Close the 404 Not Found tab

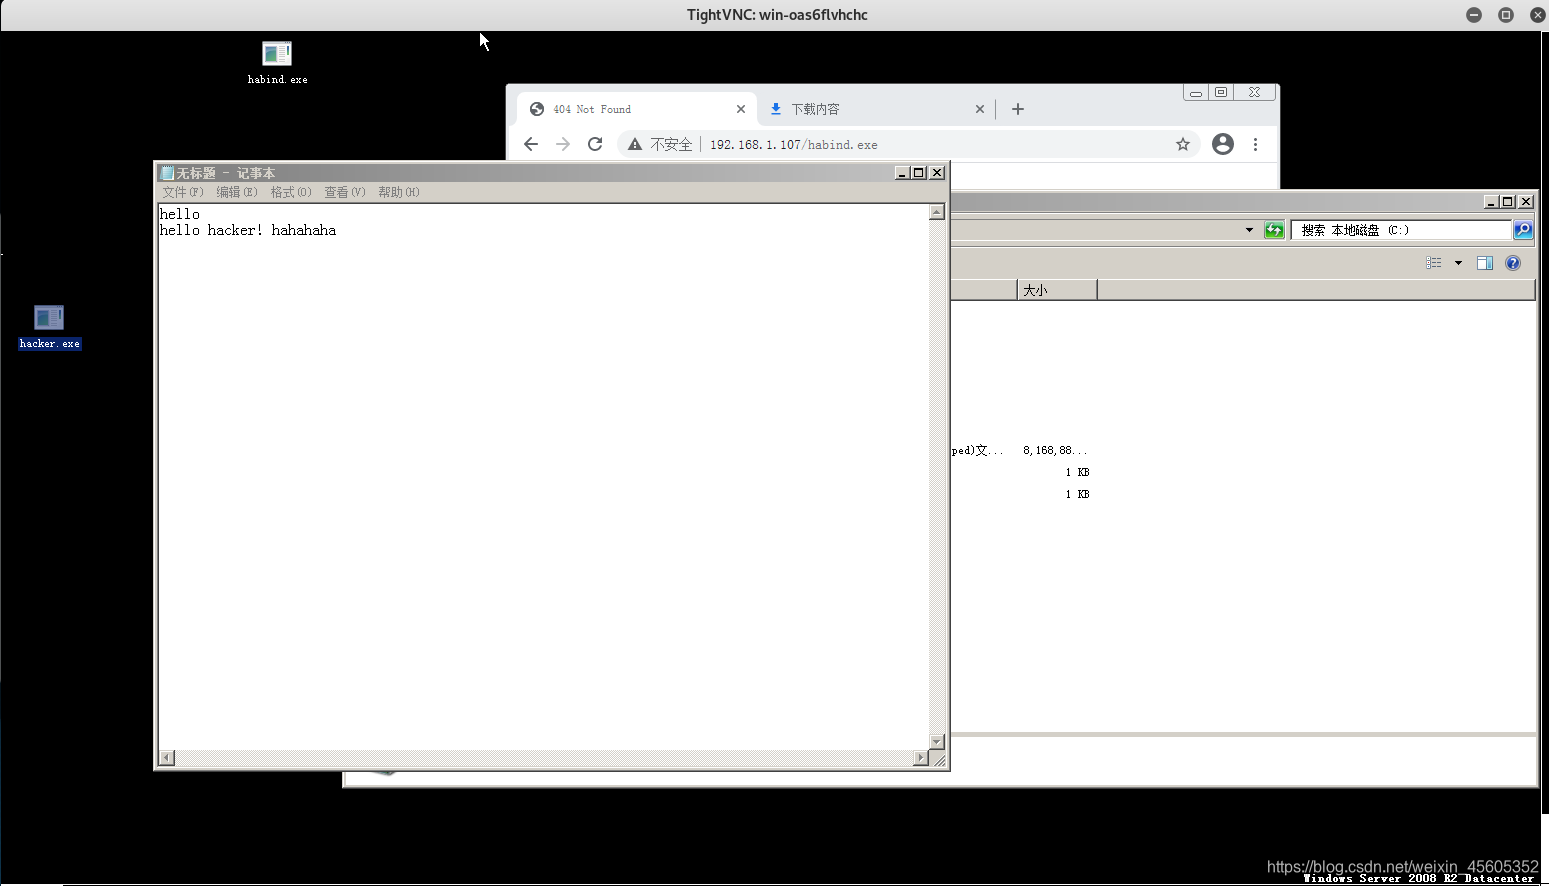[741, 109]
